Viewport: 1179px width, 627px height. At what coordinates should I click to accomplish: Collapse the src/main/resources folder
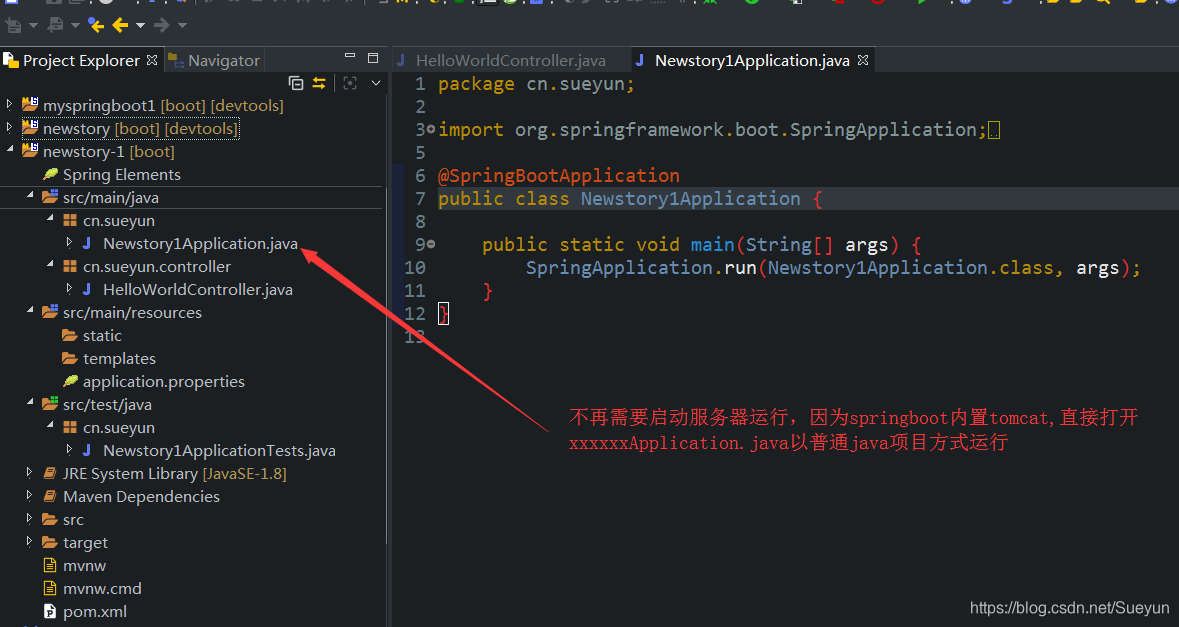pos(30,310)
